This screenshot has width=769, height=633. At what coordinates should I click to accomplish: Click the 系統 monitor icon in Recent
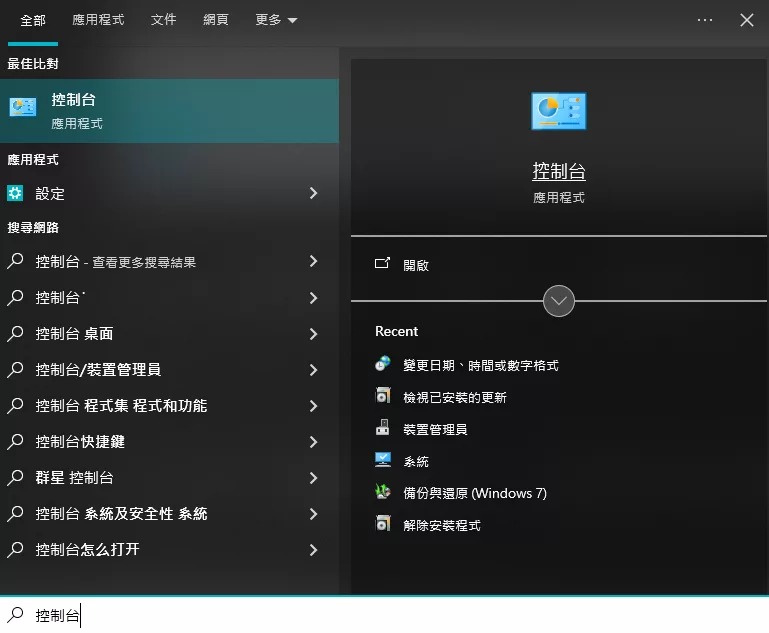coord(383,461)
